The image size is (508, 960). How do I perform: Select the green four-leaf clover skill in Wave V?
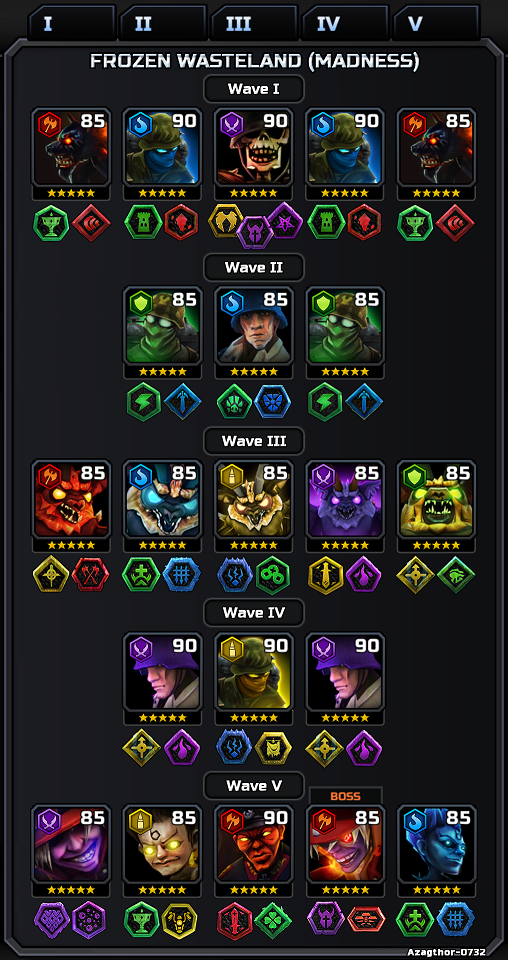click(x=272, y=920)
